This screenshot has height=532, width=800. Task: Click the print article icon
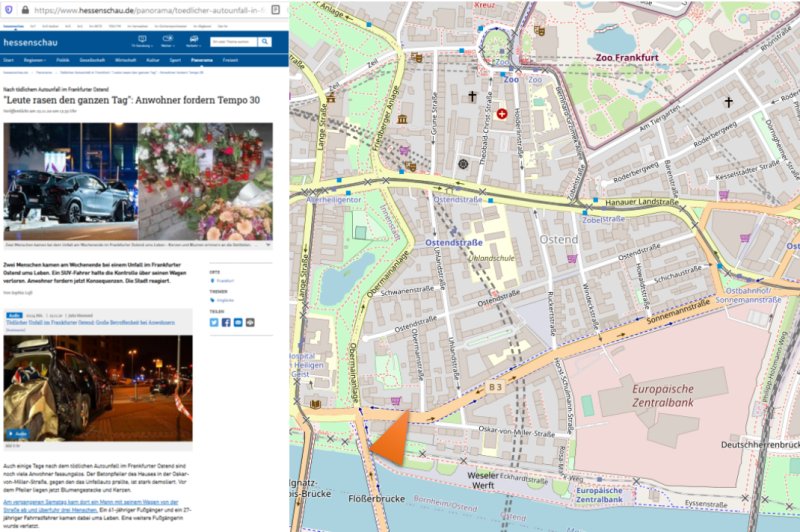pyautogui.click(x=250, y=322)
